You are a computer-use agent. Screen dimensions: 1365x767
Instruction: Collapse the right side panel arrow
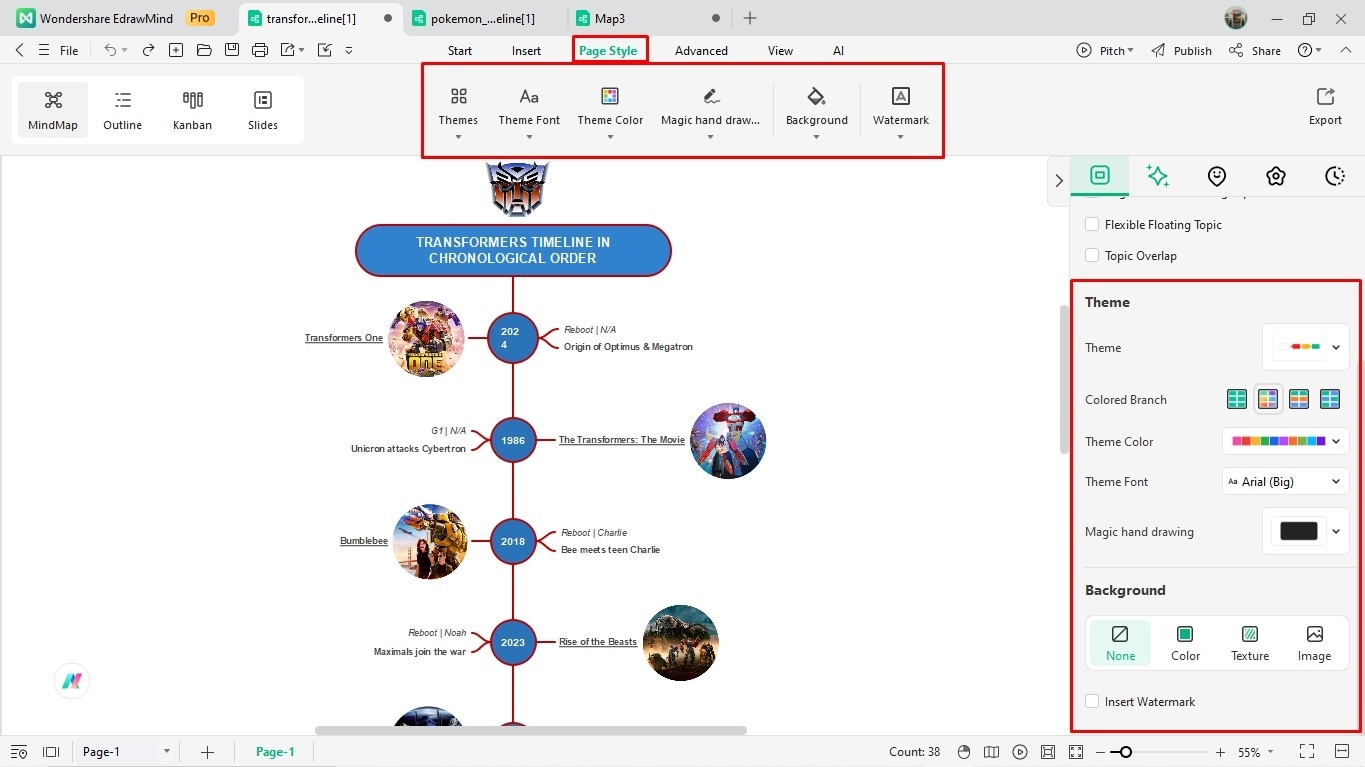(x=1059, y=181)
